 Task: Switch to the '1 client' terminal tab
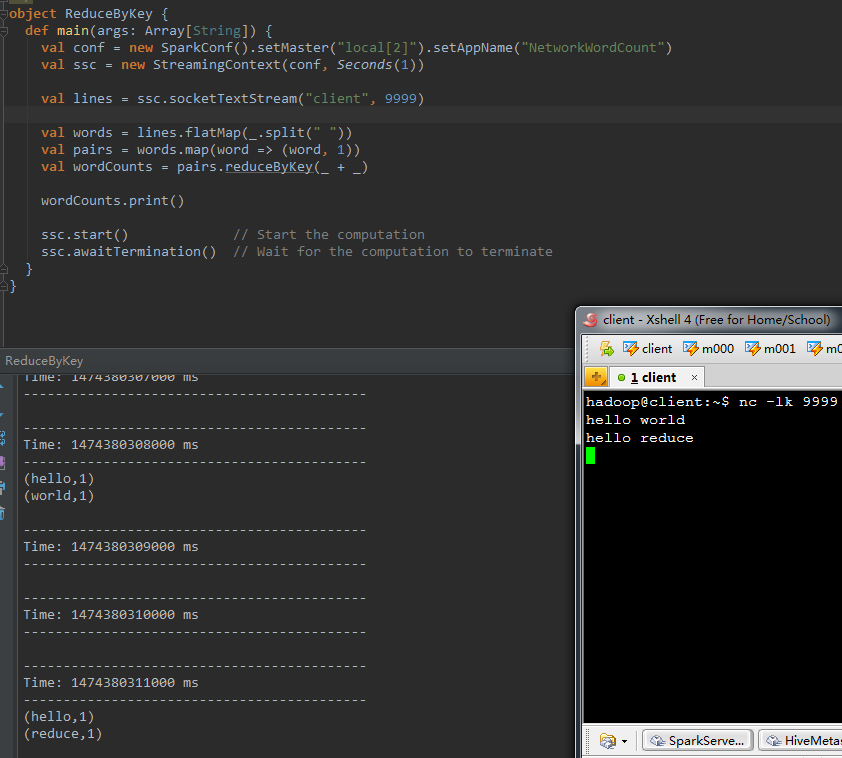[x=652, y=377]
